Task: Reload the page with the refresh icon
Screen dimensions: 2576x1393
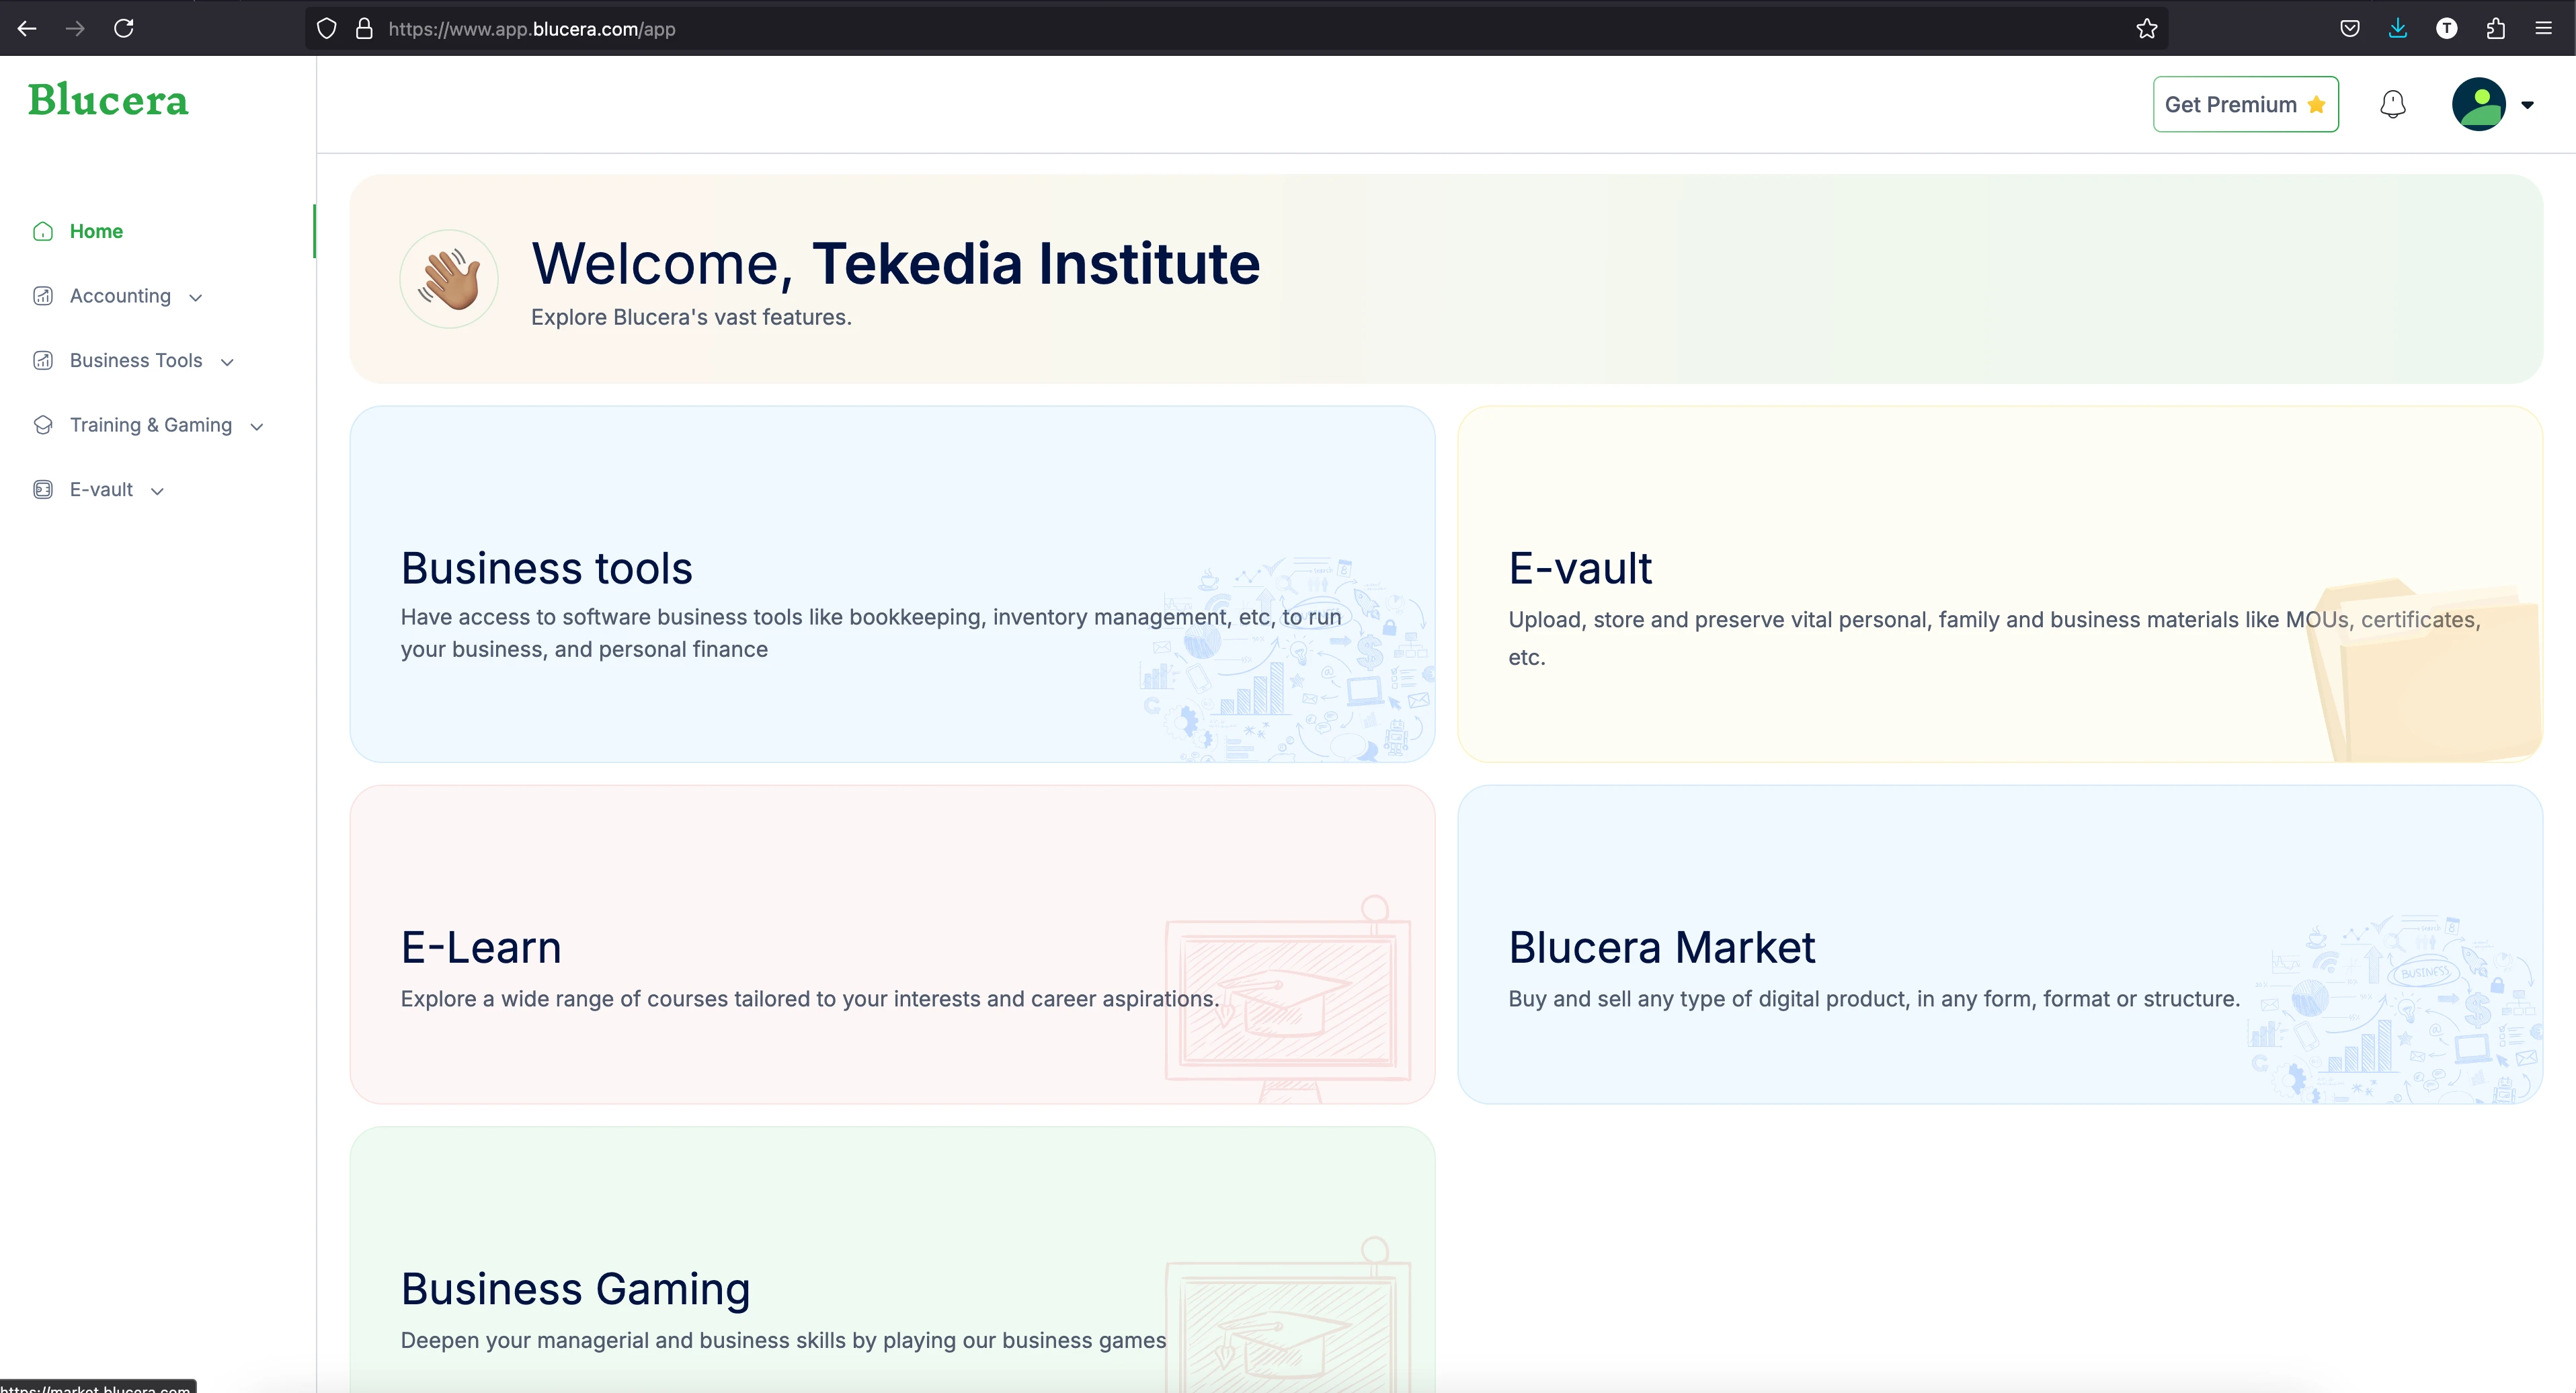Action: [x=124, y=28]
